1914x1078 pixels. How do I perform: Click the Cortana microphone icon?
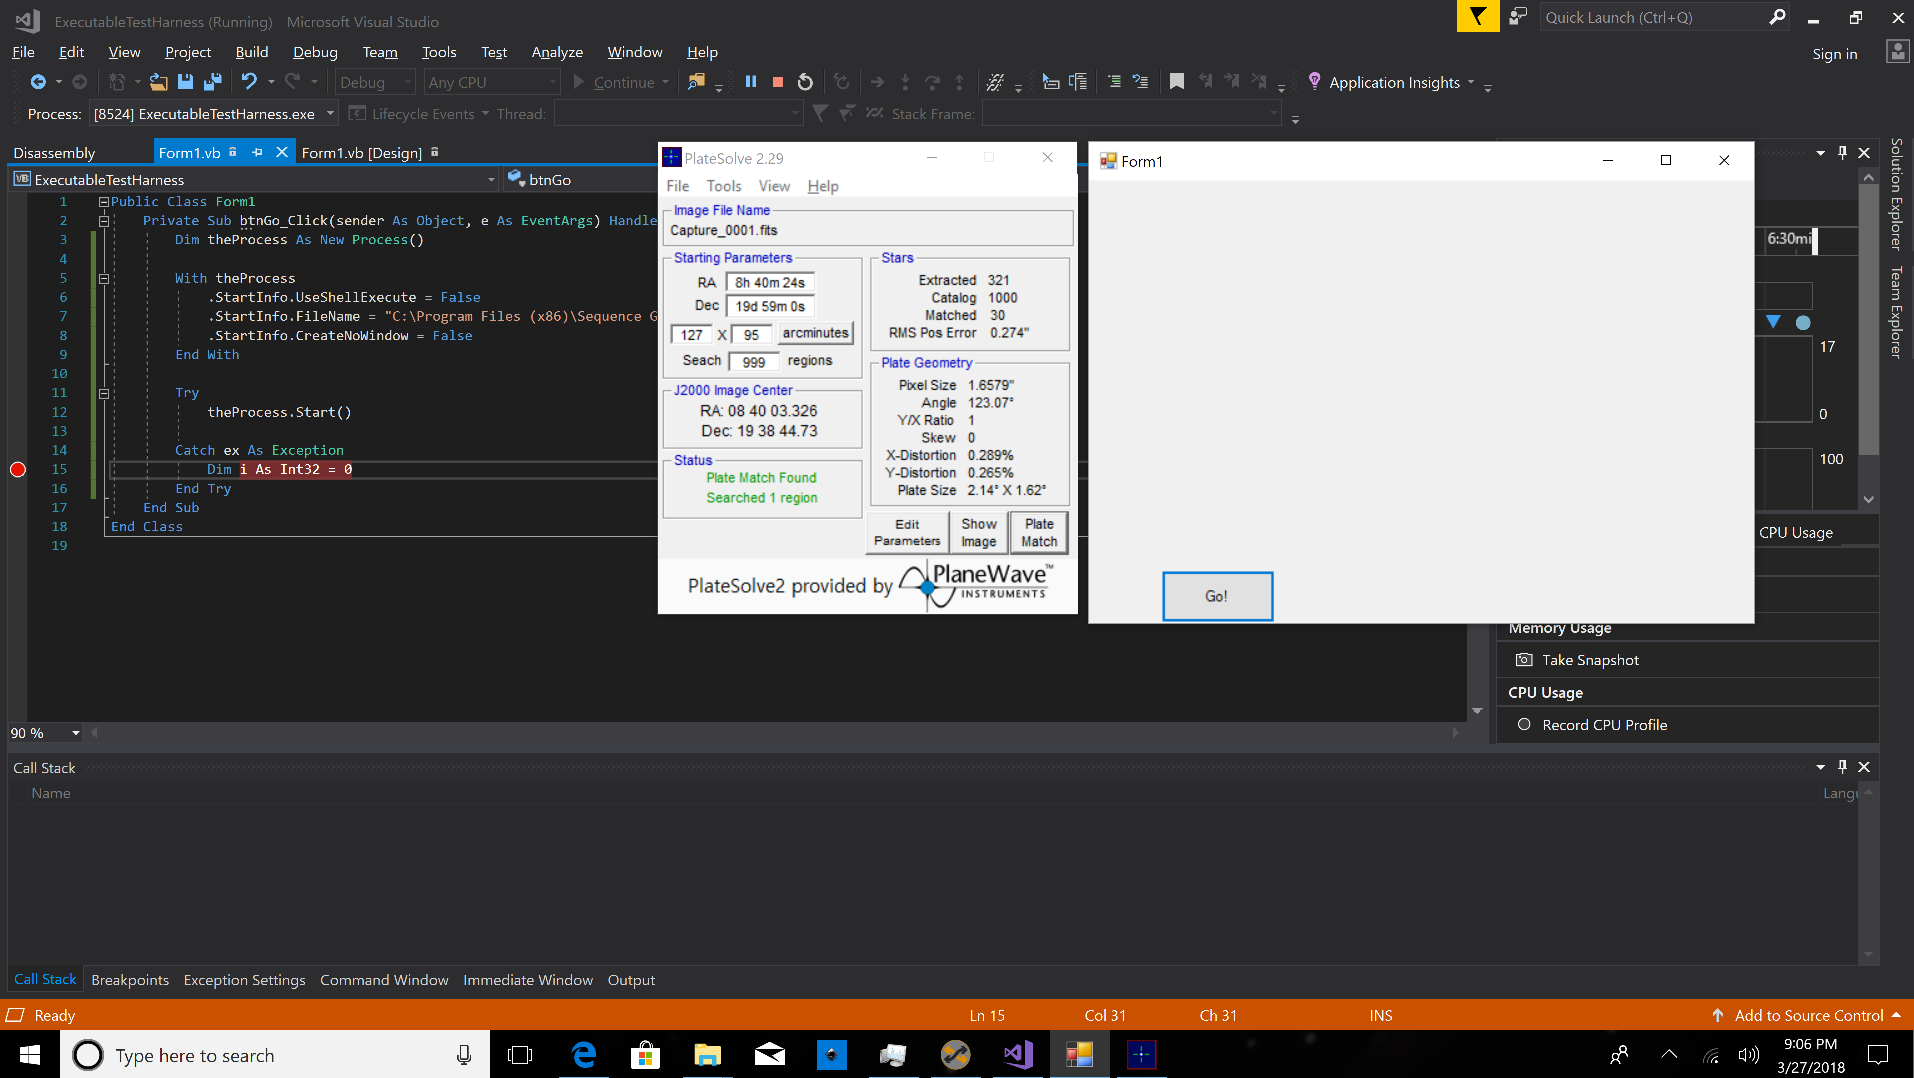pos(464,1055)
